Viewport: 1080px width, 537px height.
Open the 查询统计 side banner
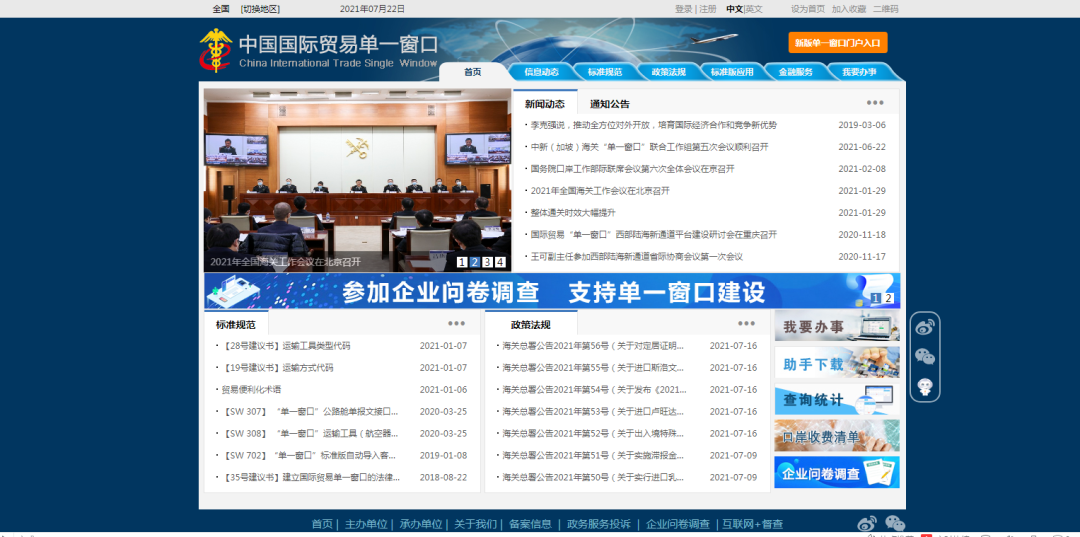(837, 399)
